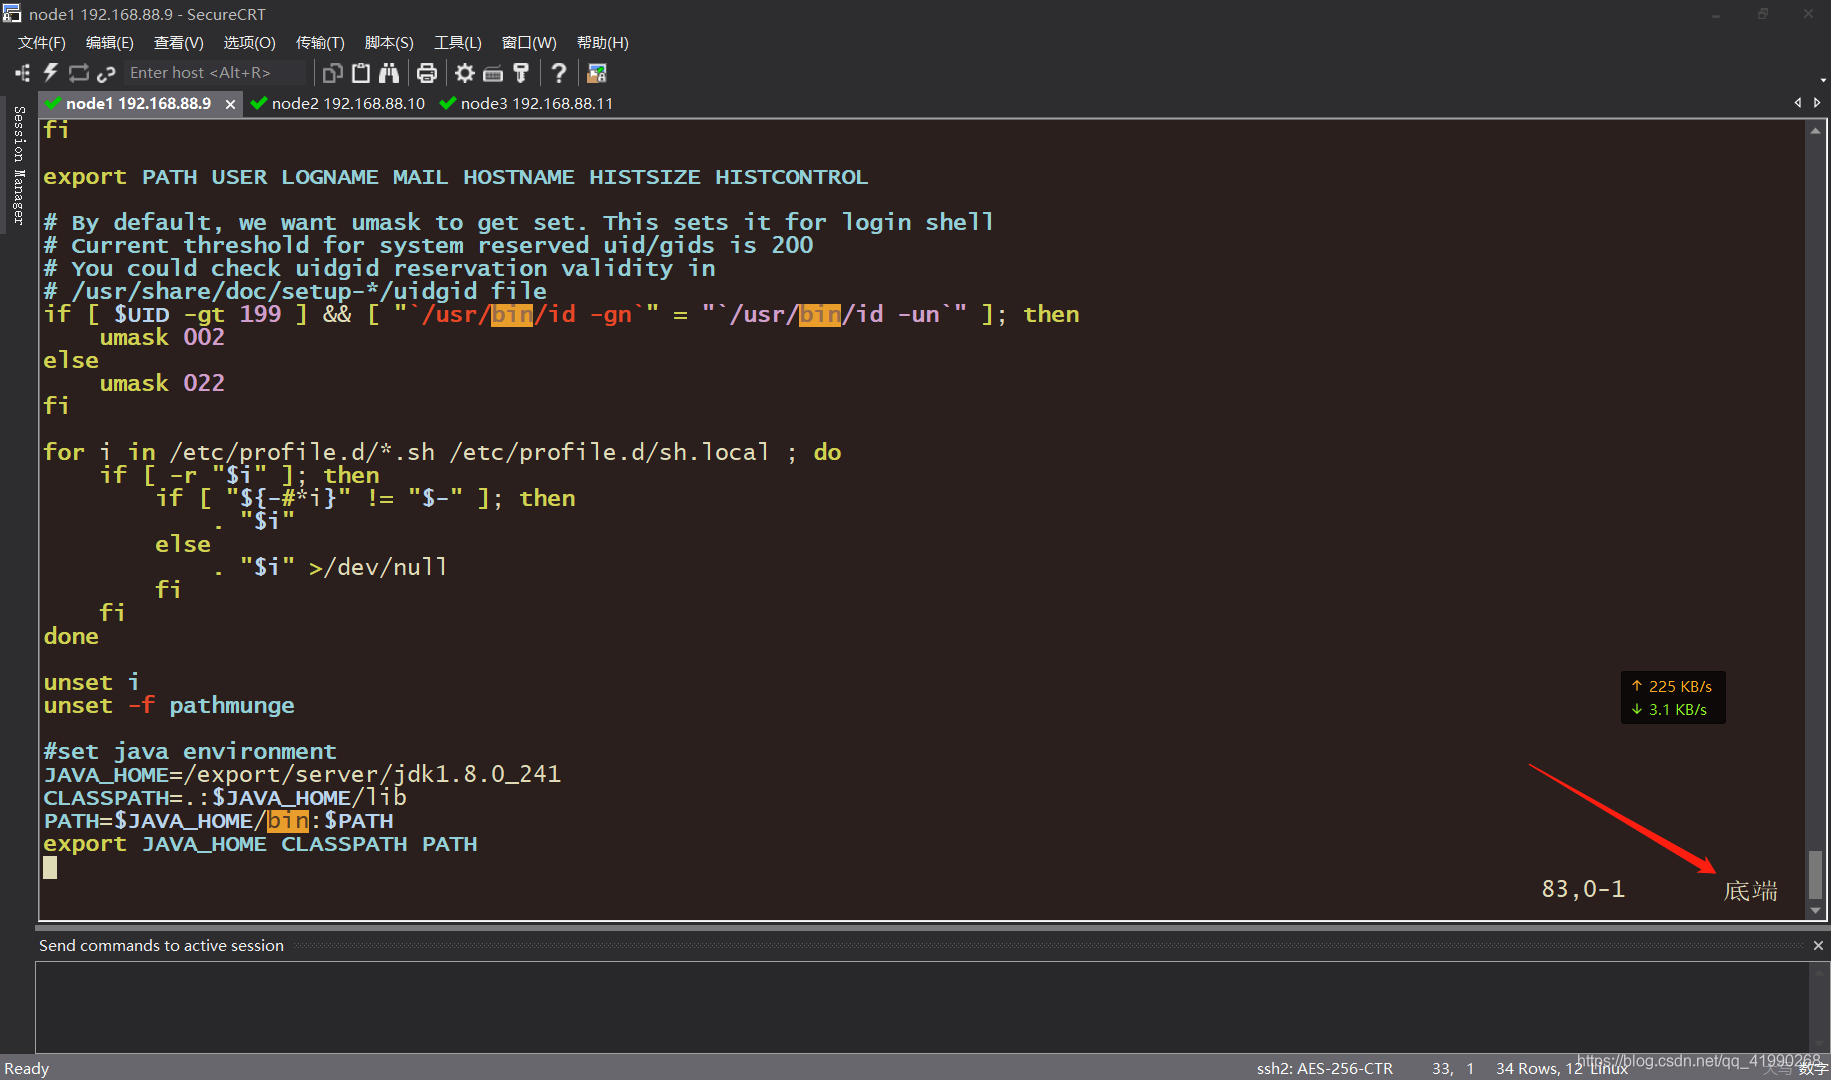Image resolution: width=1831 pixels, height=1080 pixels.
Task: Click the Print icon
Action: pos(427,73)
